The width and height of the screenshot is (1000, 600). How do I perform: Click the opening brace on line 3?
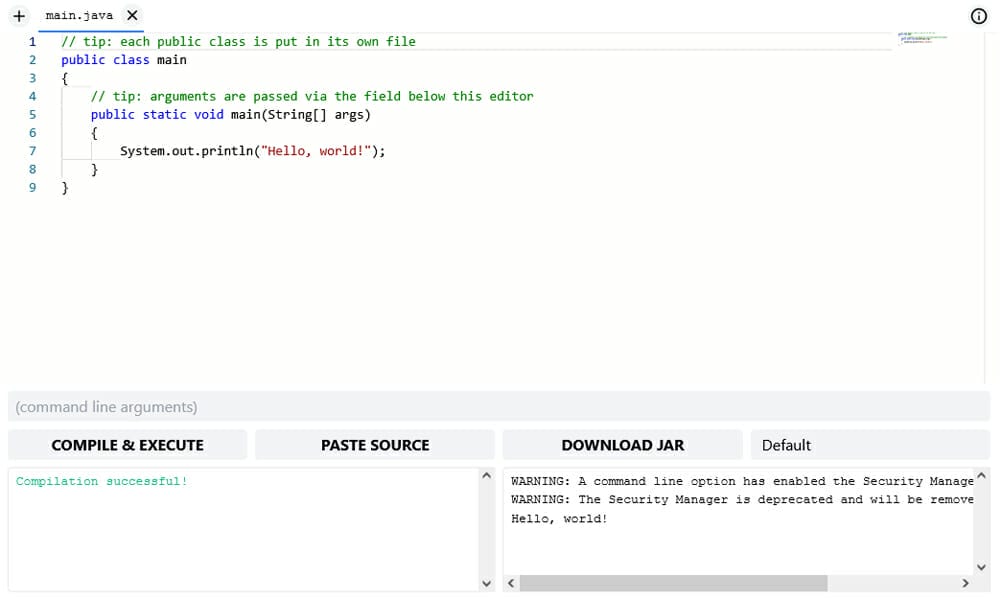[x=64, y=78]
